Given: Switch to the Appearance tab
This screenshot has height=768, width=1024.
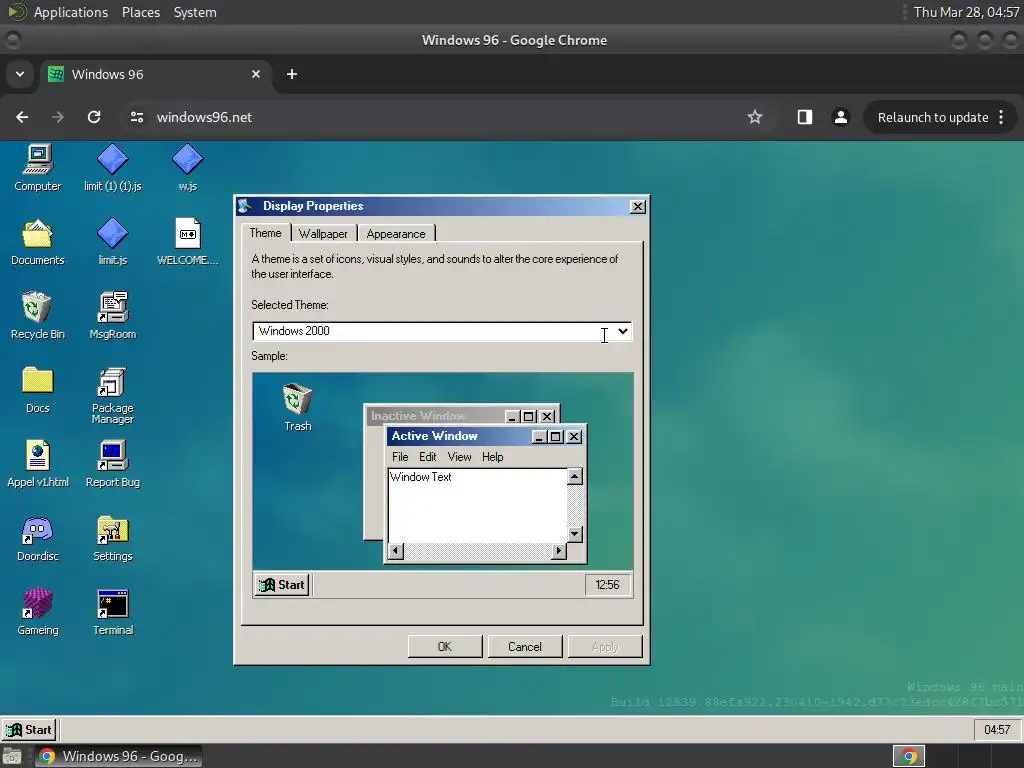Looking at the screenshot, I should (x=396, y=234).
